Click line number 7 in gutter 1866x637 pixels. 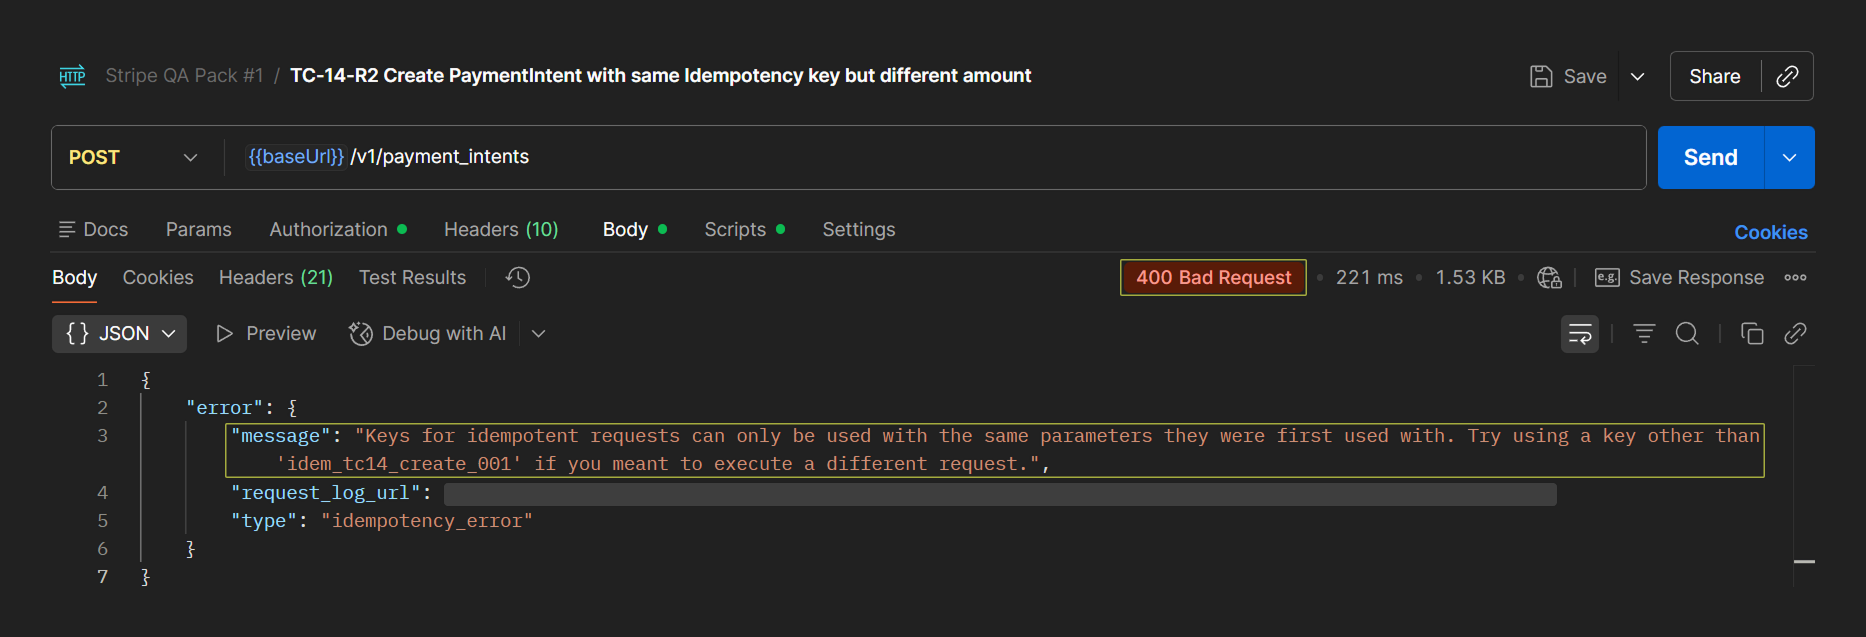102,577
